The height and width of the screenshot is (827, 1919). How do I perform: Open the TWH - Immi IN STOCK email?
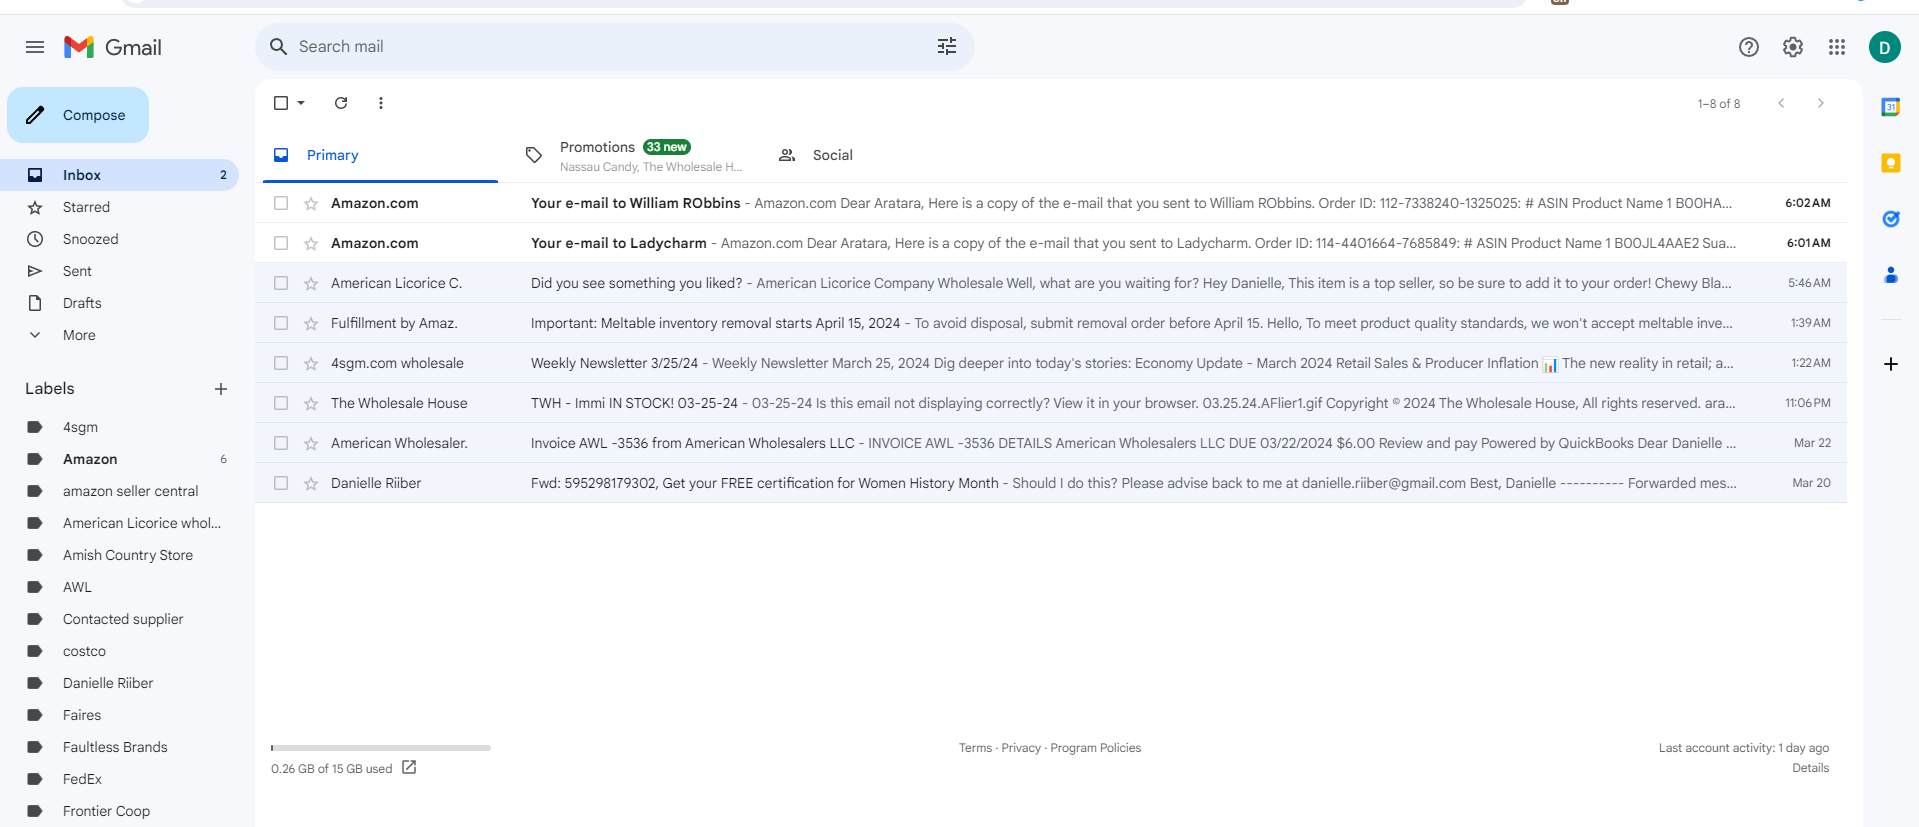point(1051,403)
